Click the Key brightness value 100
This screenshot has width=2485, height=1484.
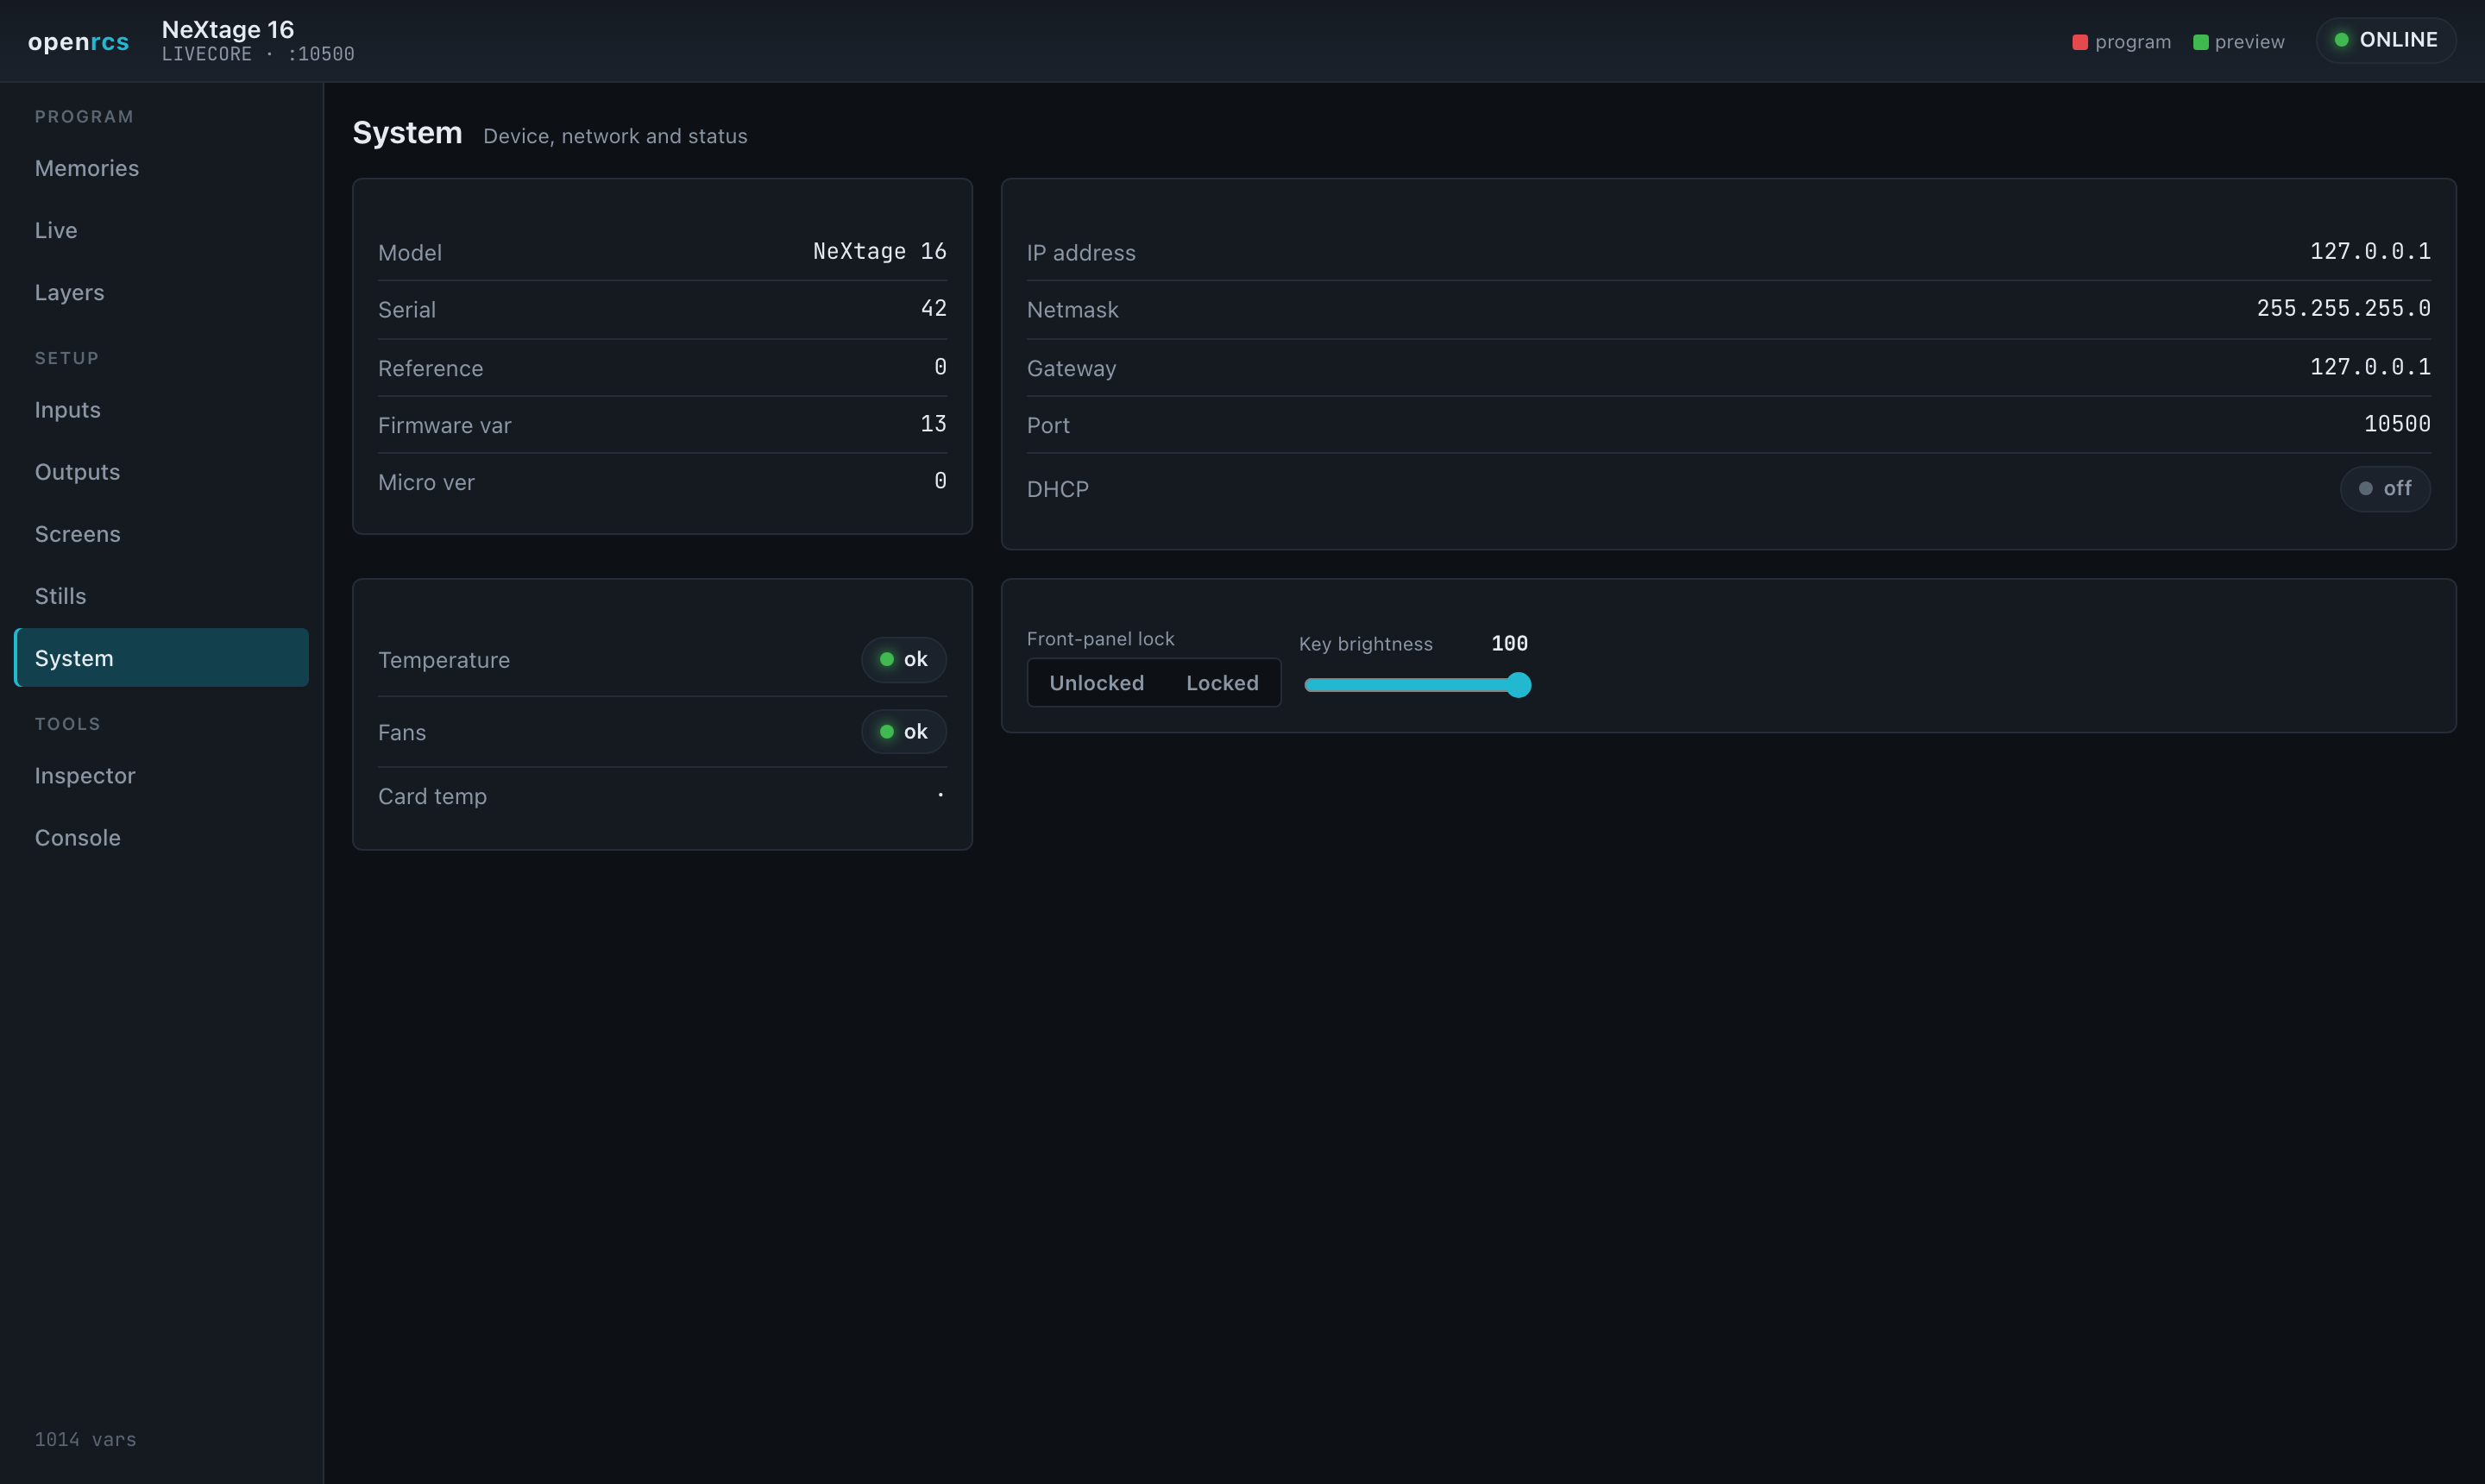[x=1509, y=644]
